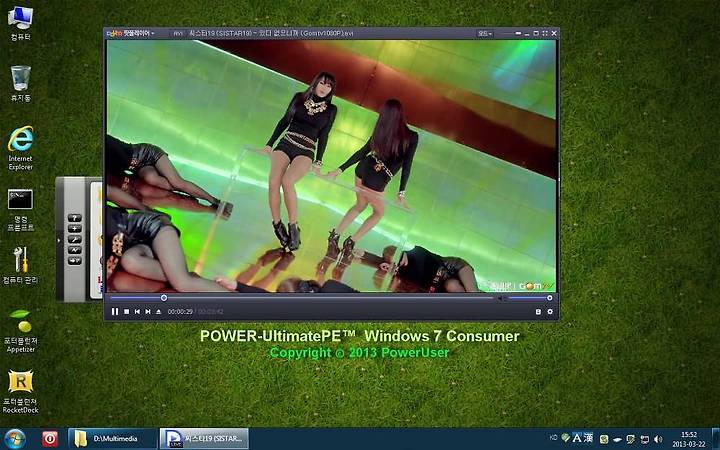
Task: Click the Show desktop strip
Action: pyautogui.click(x=715, y=439)
